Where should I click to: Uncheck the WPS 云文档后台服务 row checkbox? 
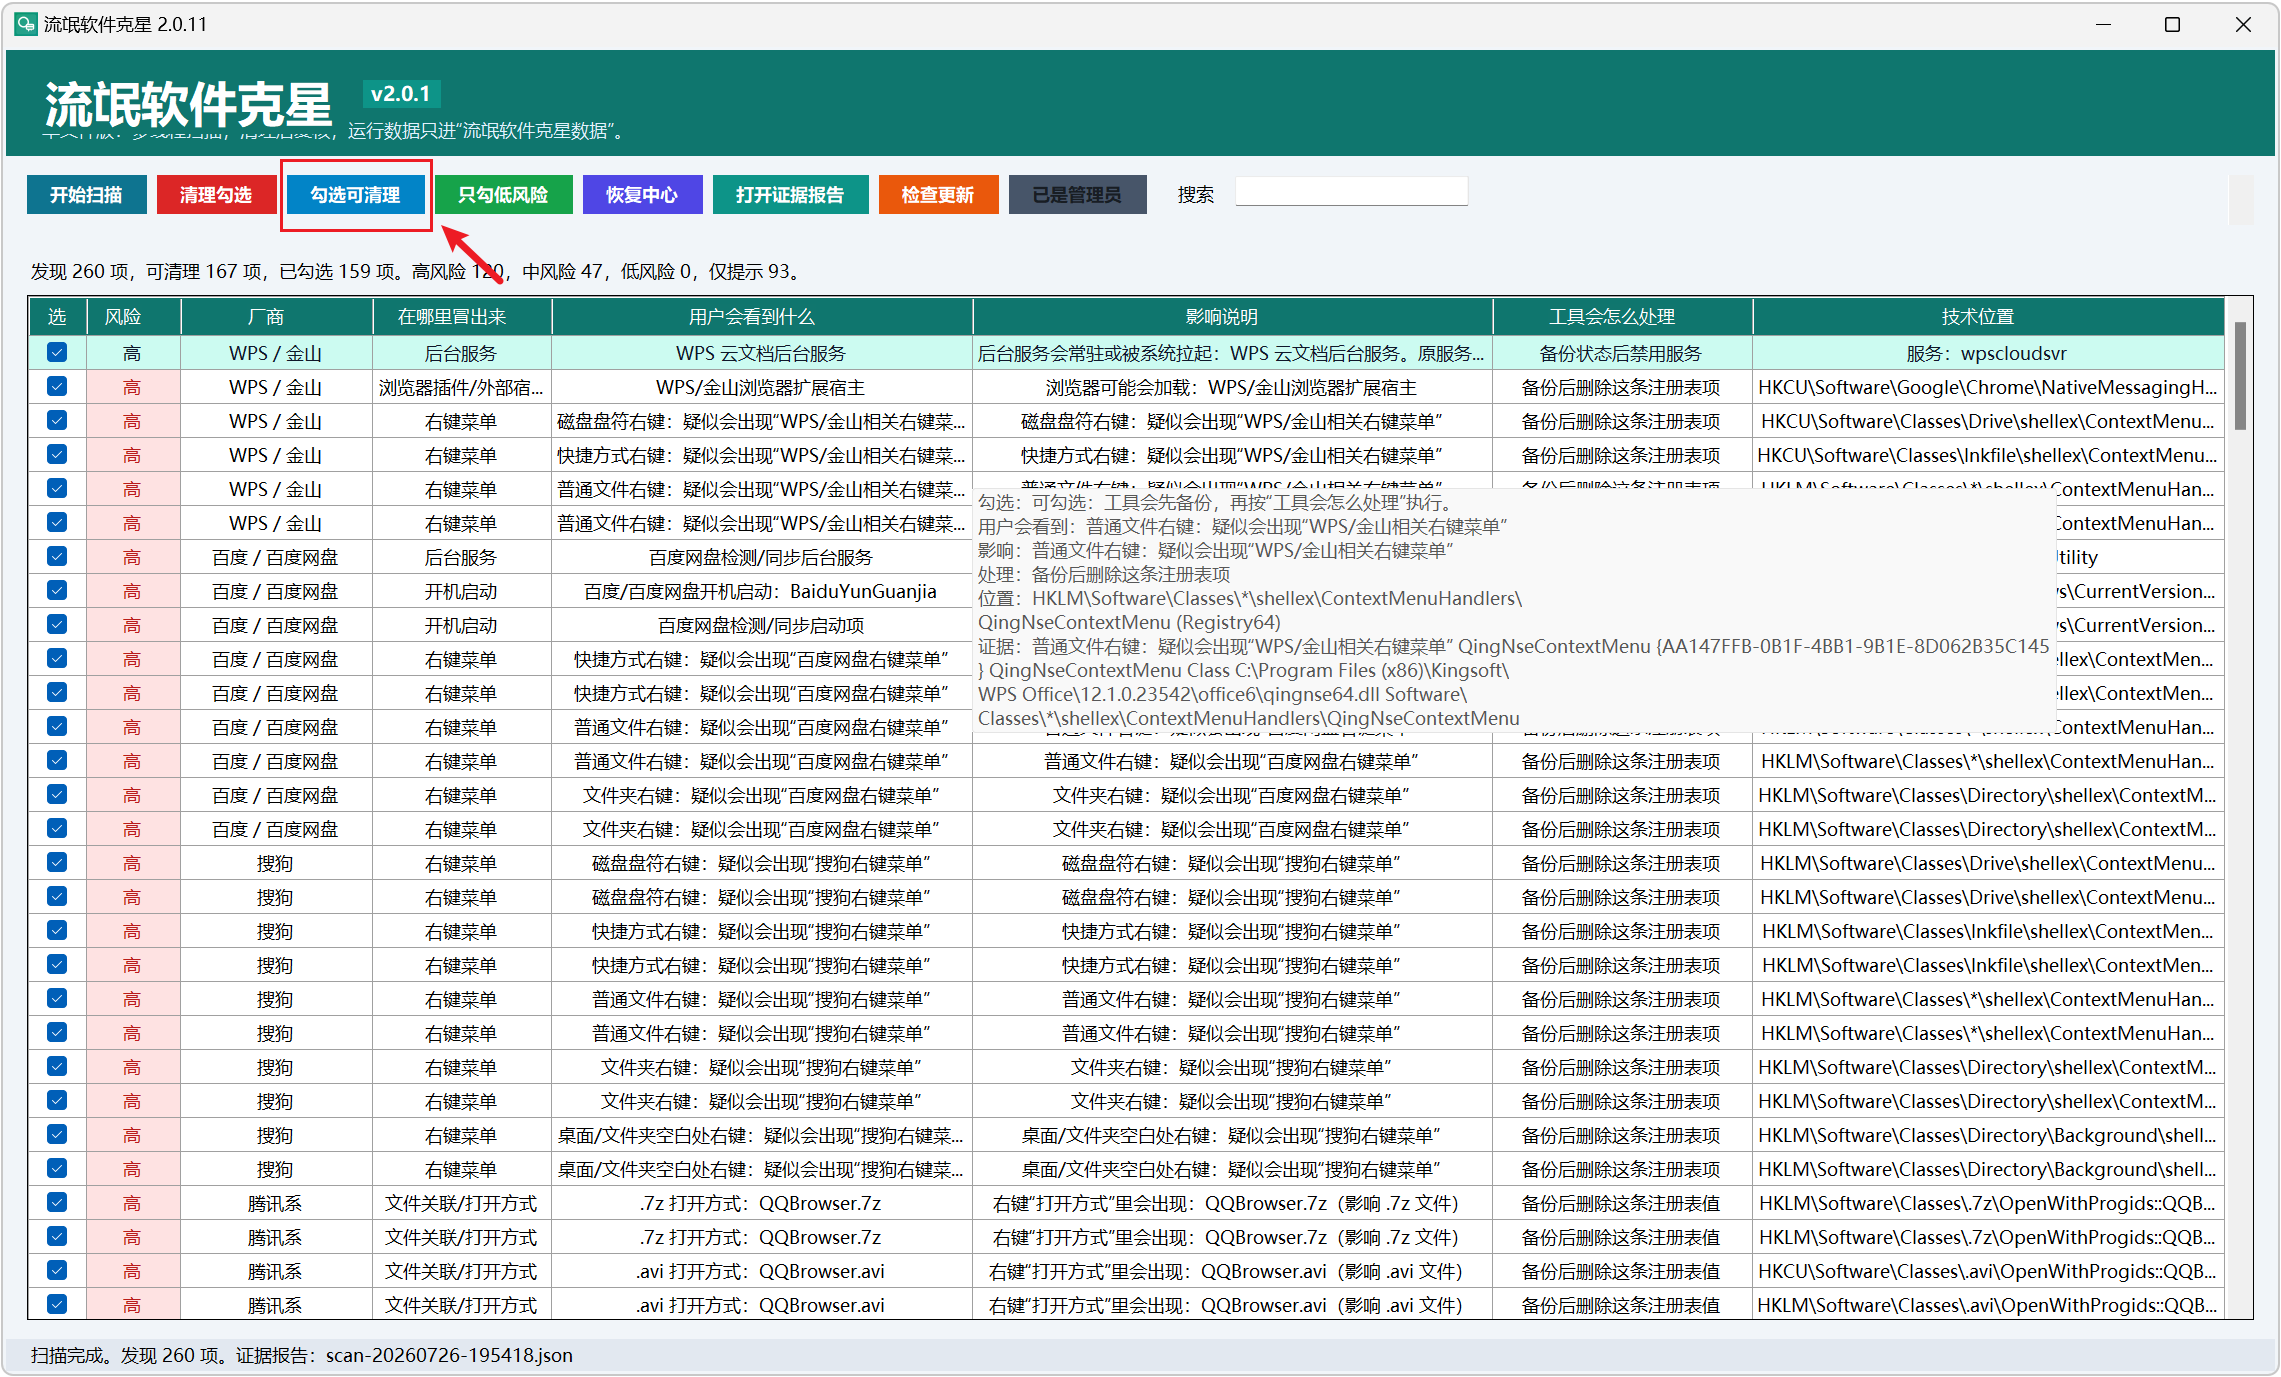click(57, 352)
